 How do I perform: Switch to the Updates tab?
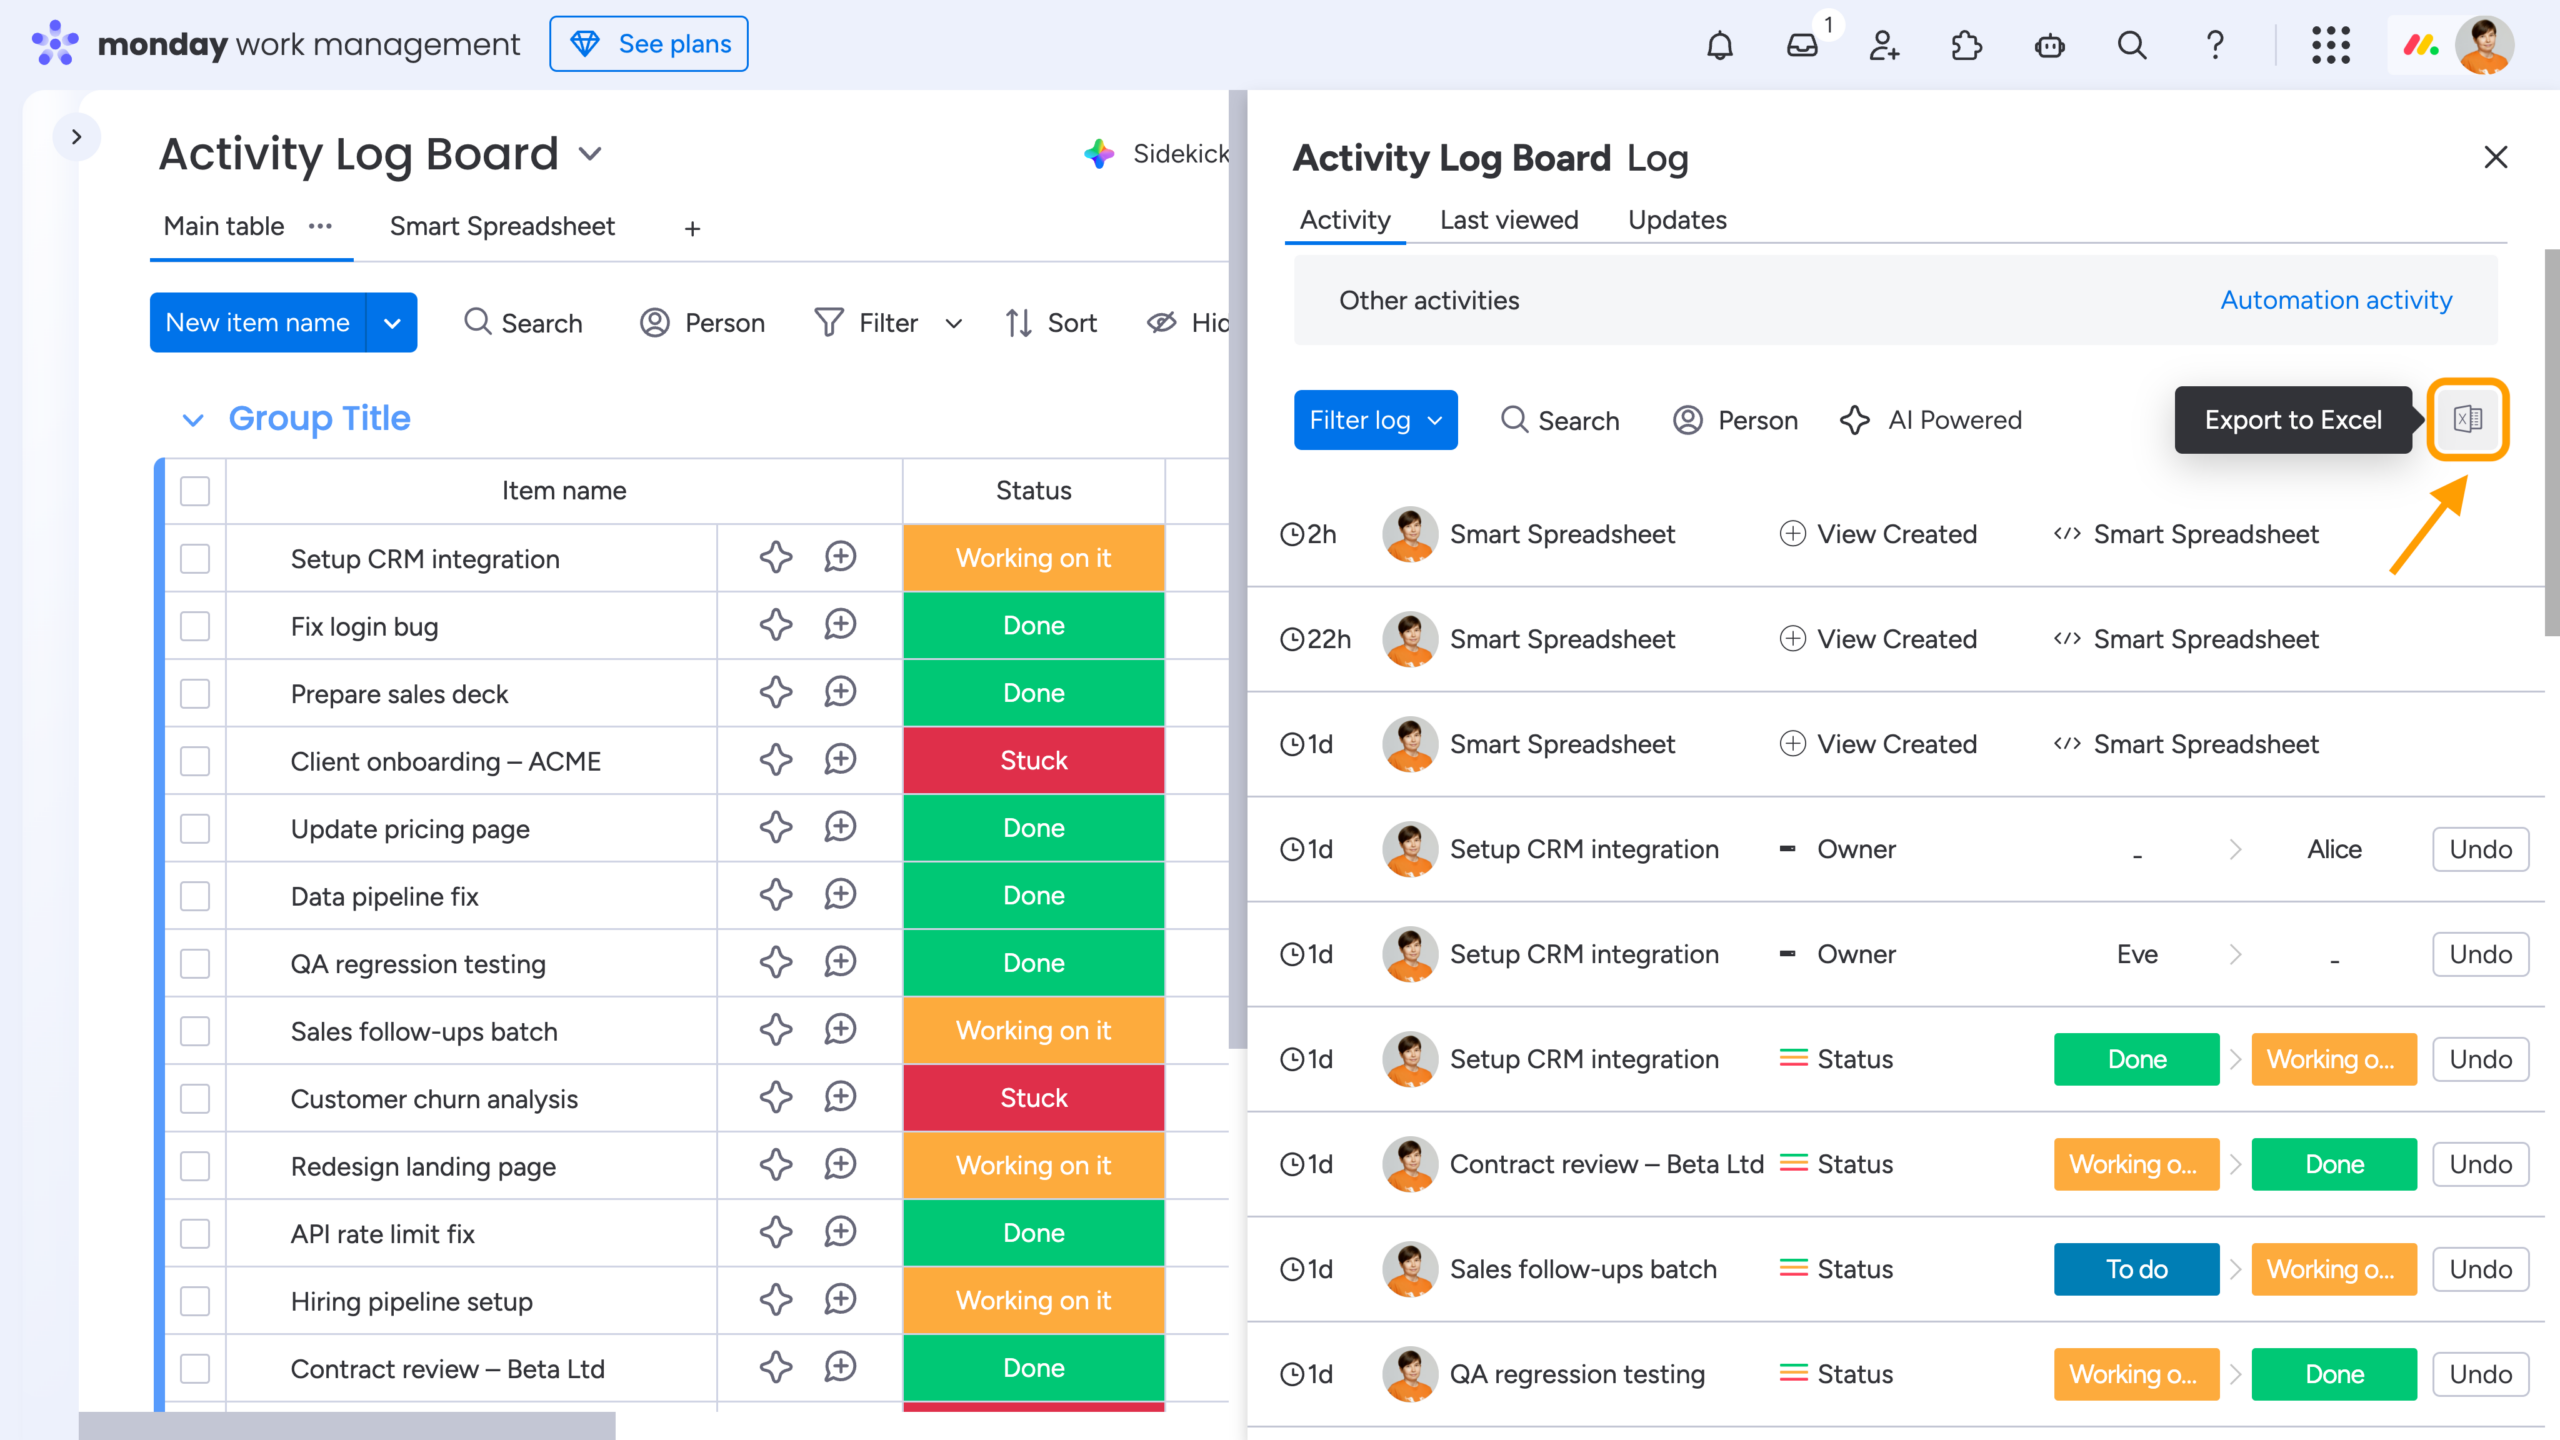coord(1677,220)
